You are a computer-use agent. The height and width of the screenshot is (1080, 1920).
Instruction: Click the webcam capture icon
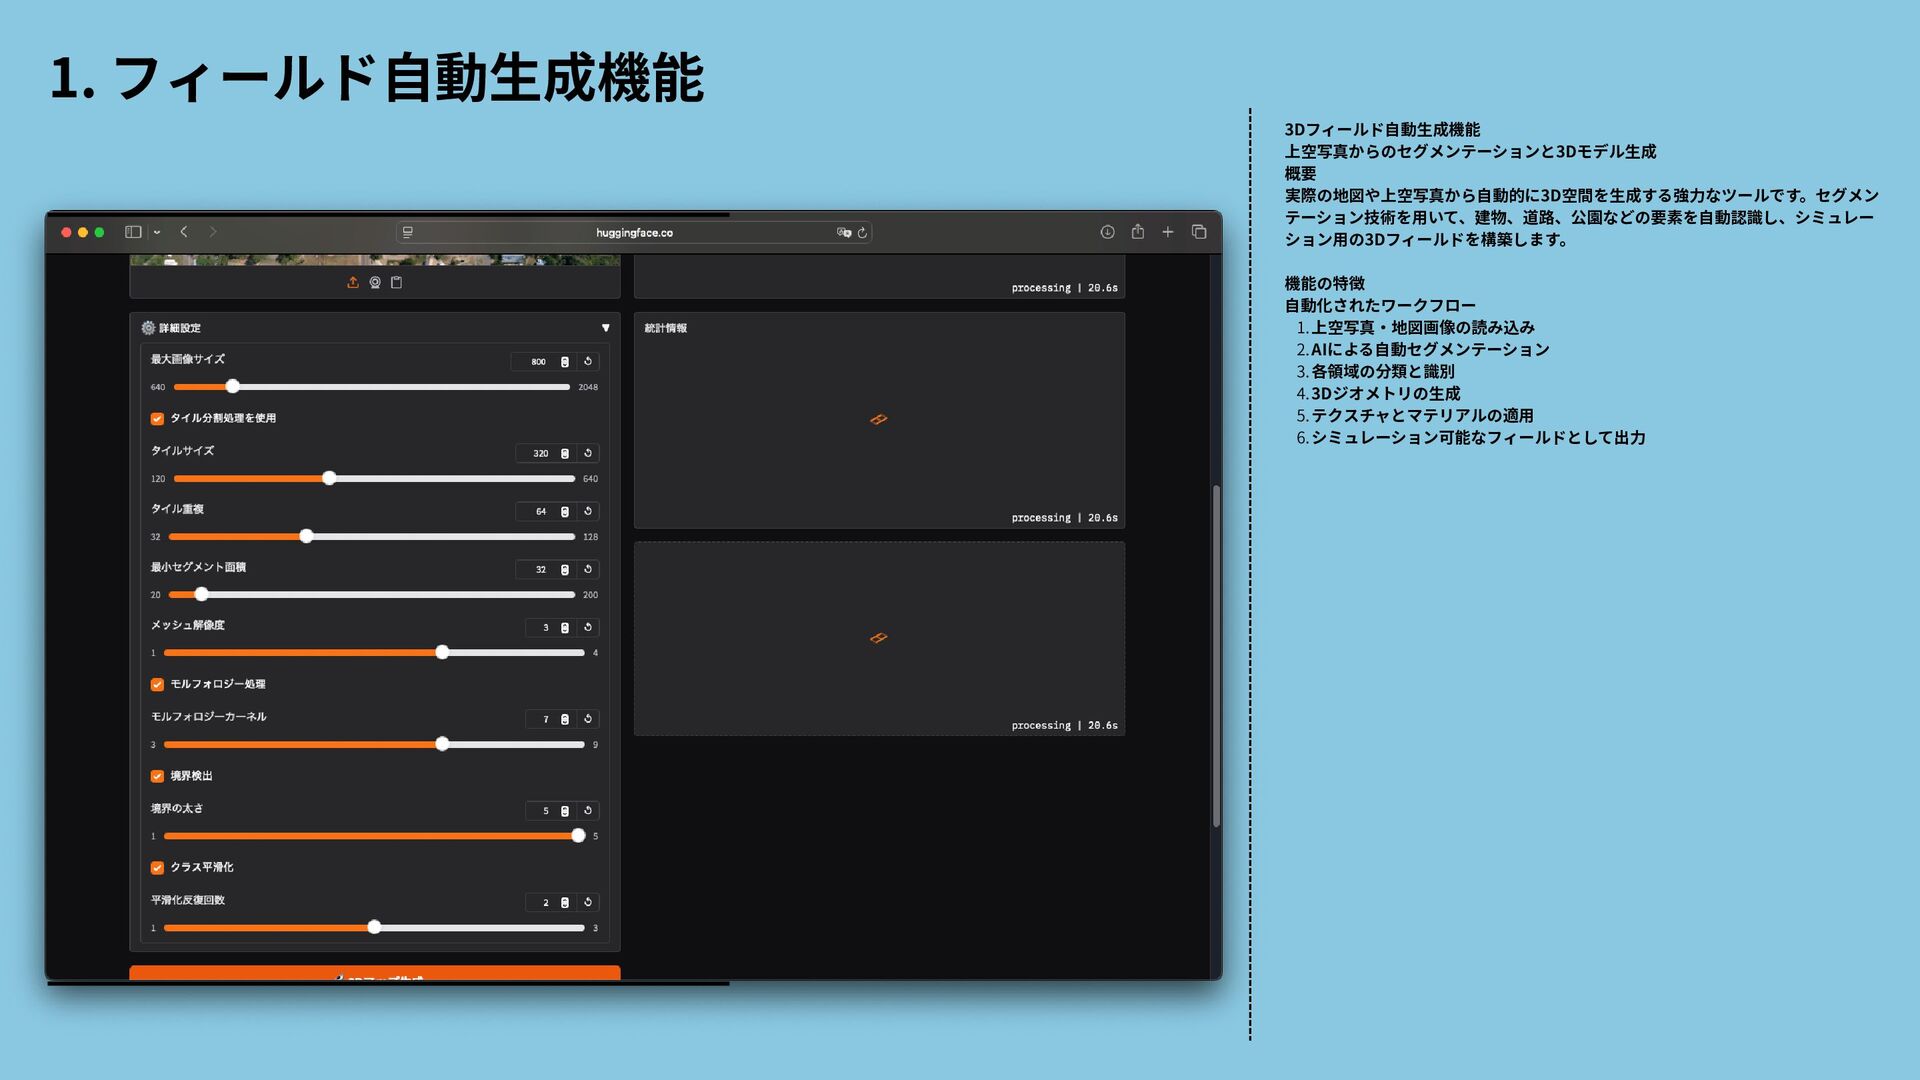pos(375,283)
